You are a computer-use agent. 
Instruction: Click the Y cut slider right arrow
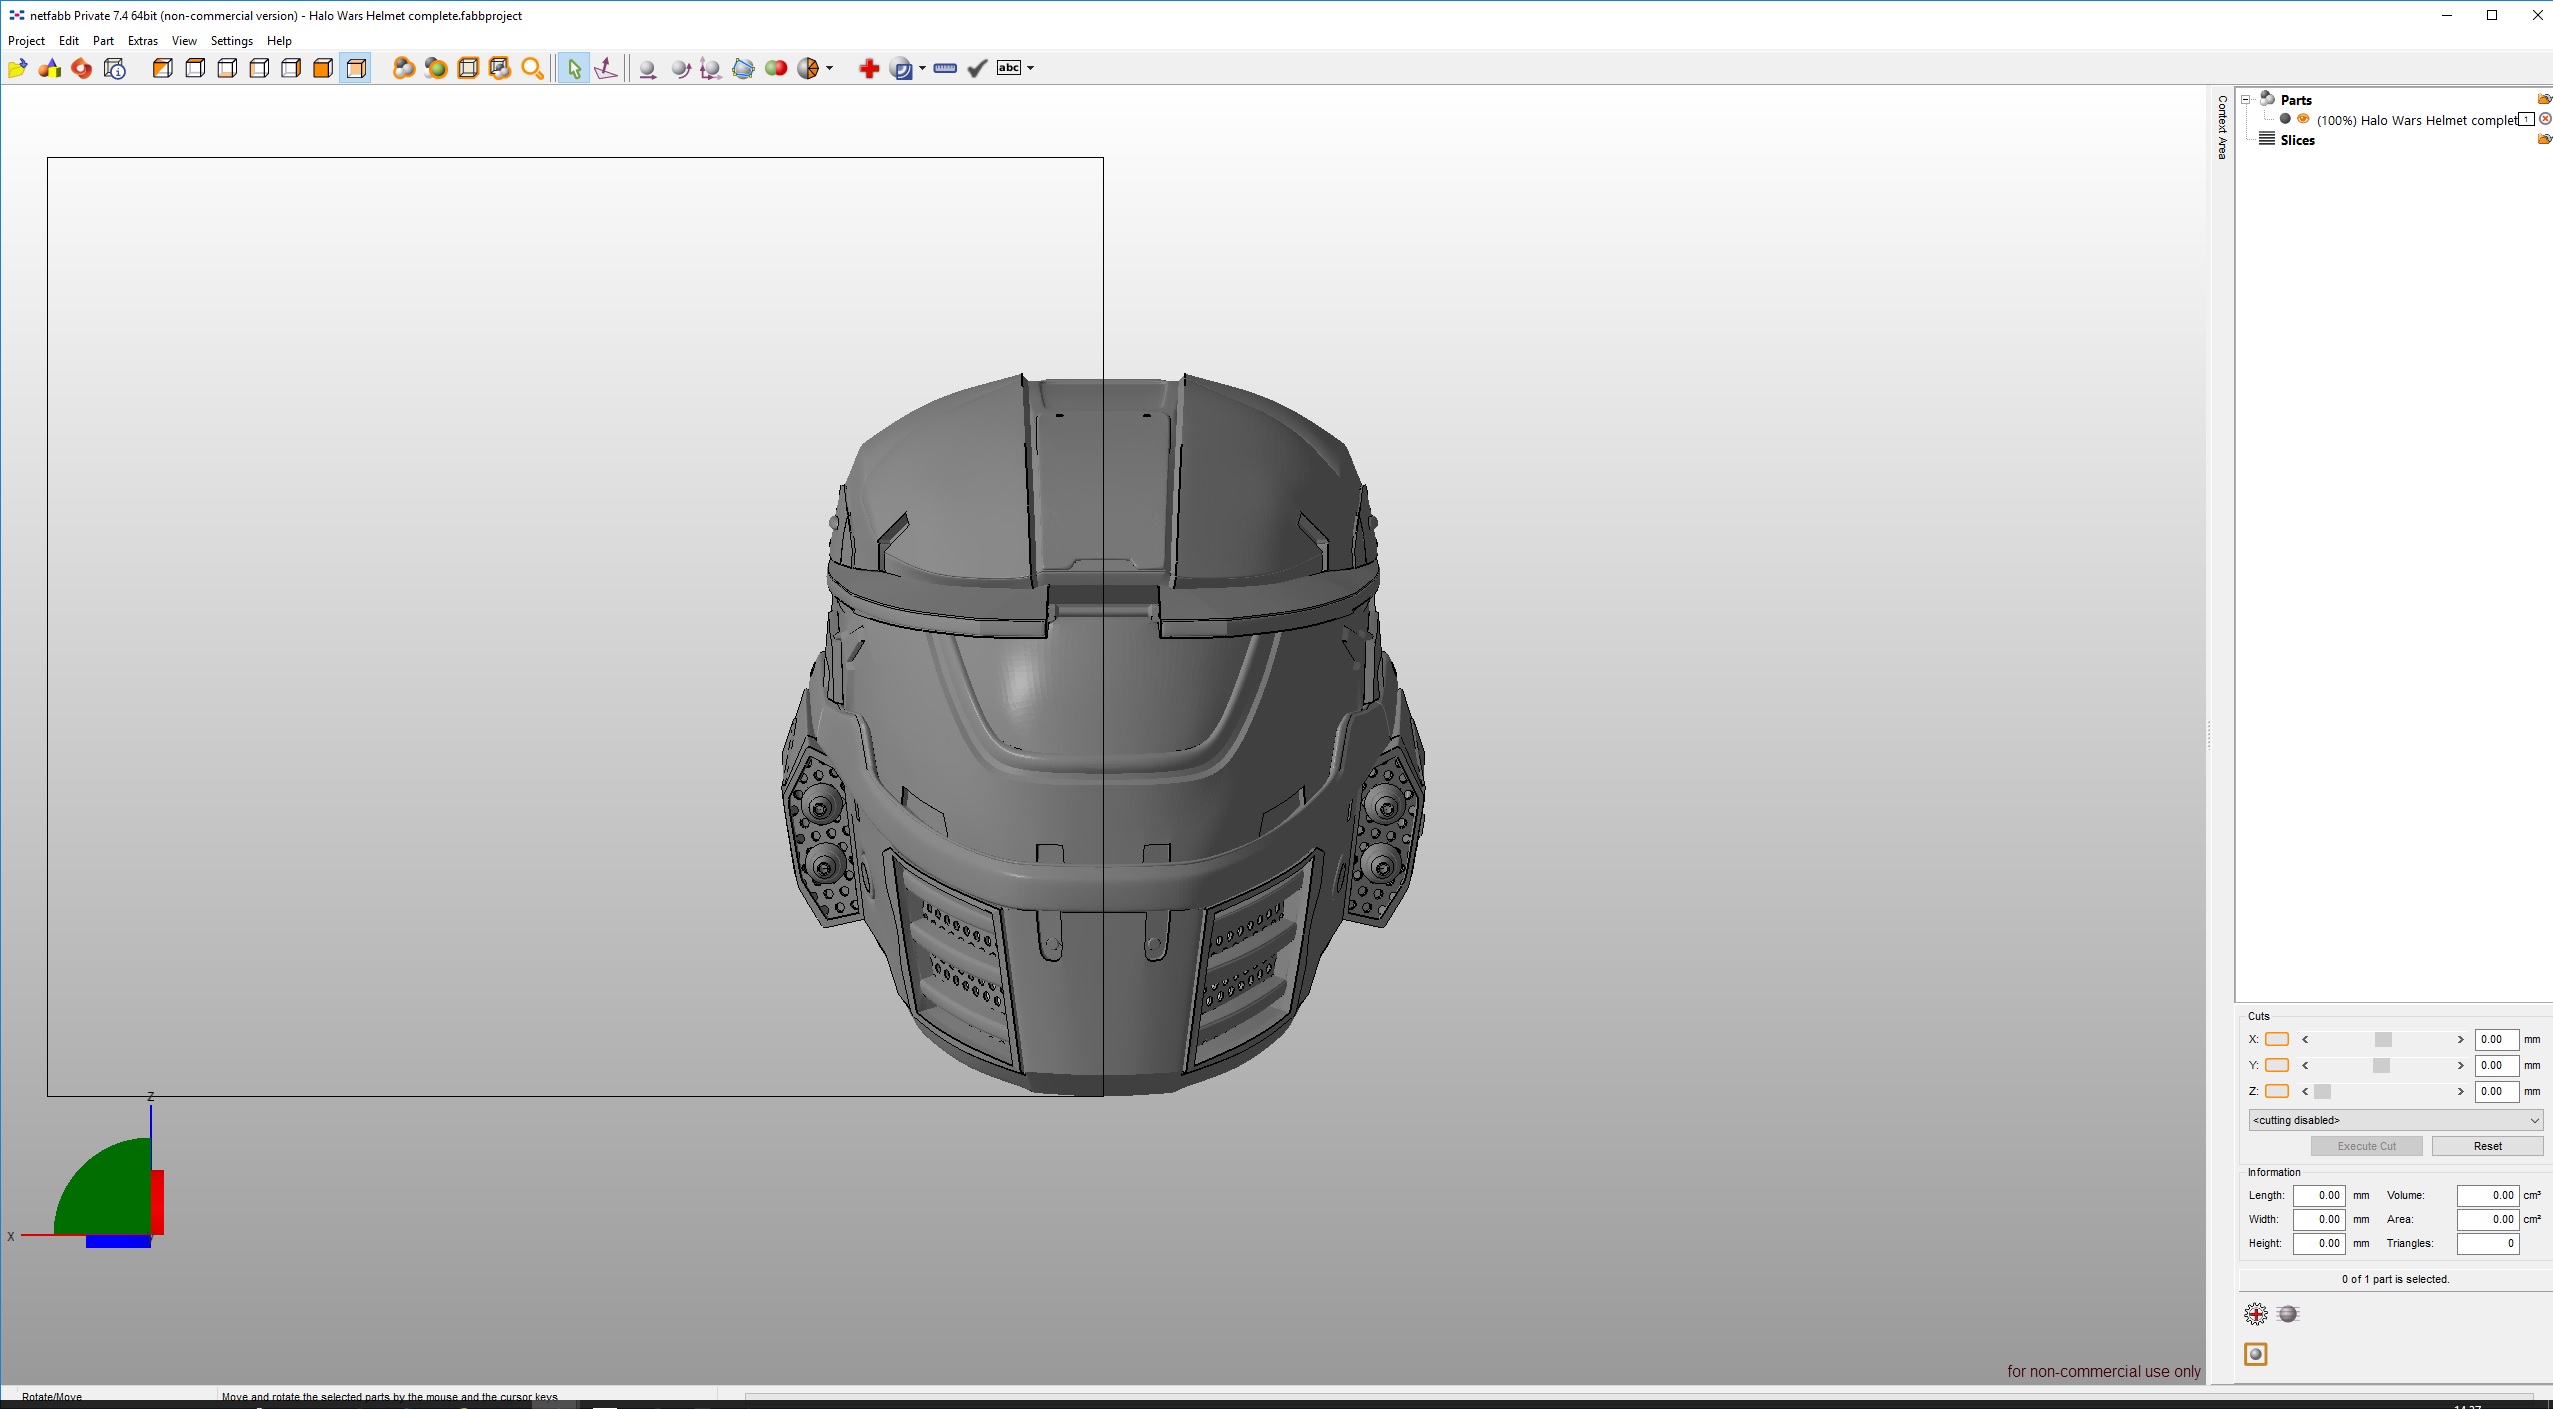tap(2460, 1065)
